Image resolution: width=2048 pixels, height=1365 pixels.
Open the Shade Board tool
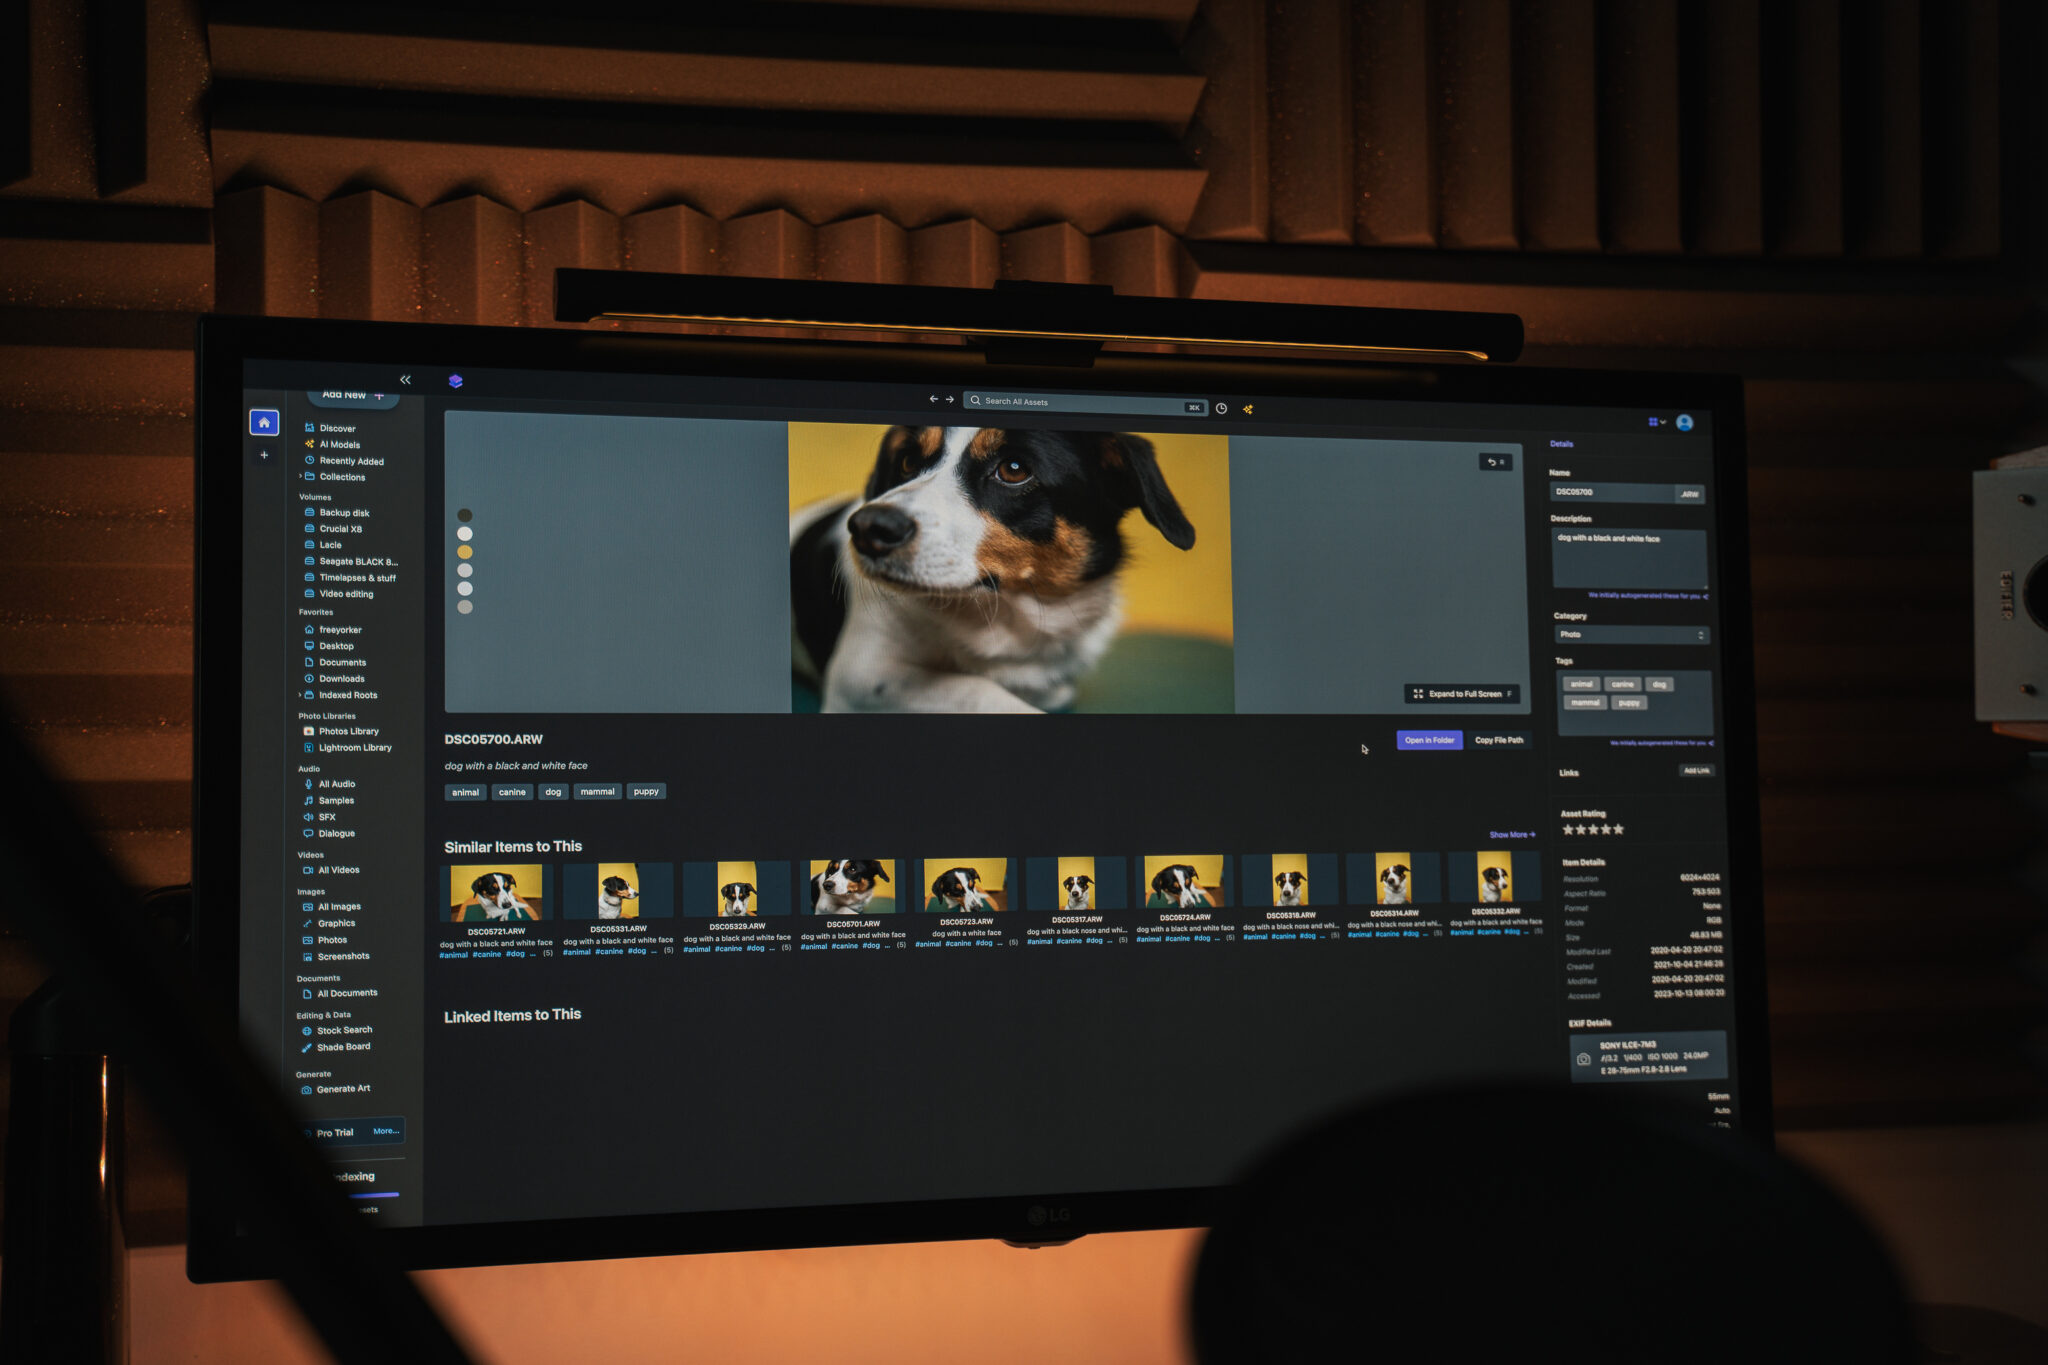[338, 1046]
